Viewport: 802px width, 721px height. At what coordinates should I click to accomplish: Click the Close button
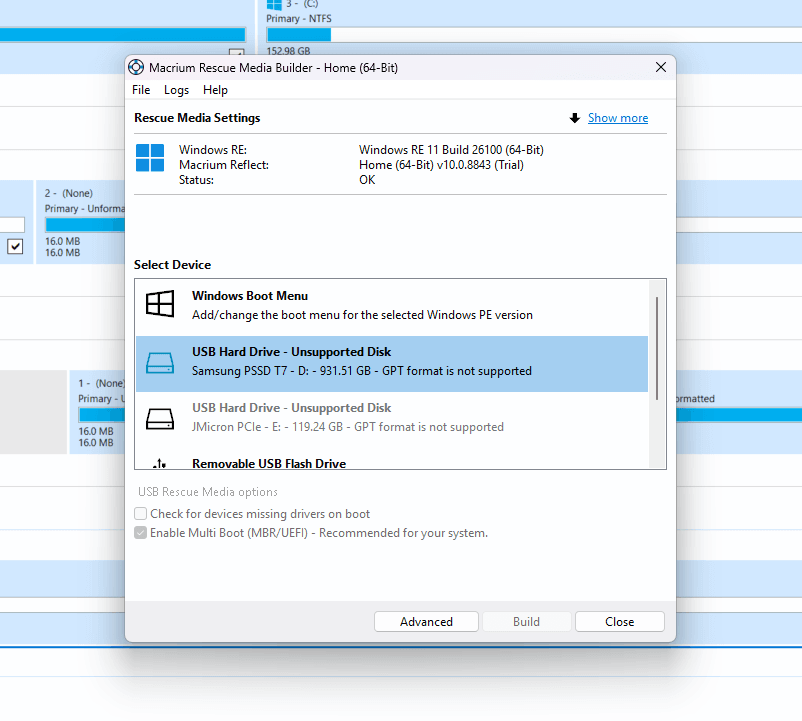620,622
